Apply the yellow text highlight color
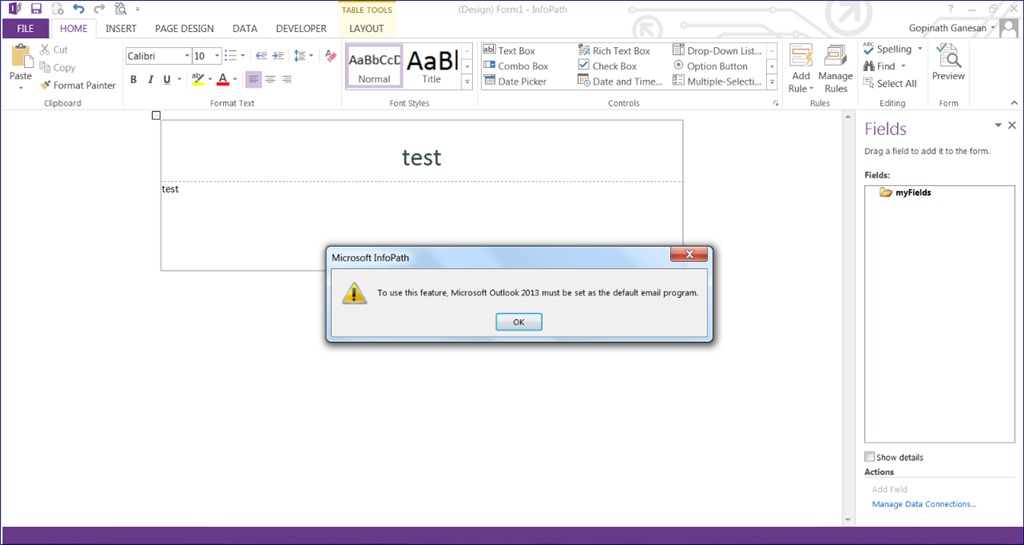1024x545 pixels. tap(198, 80)
